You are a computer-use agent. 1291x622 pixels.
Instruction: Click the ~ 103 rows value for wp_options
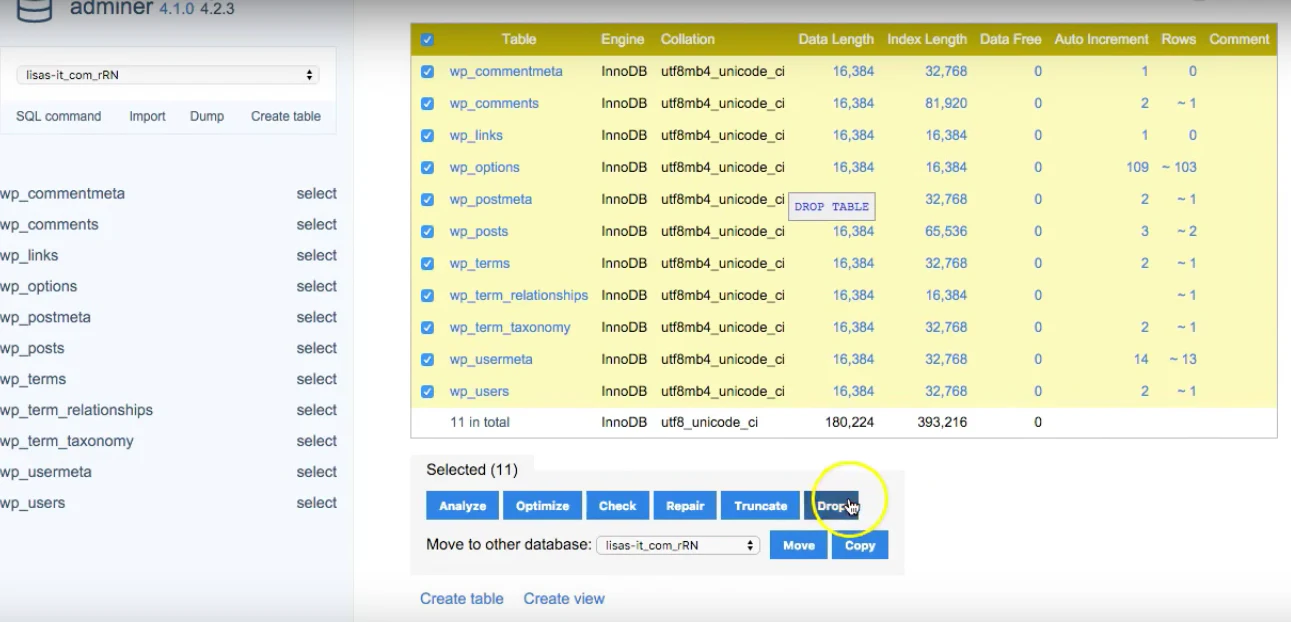1179,168
